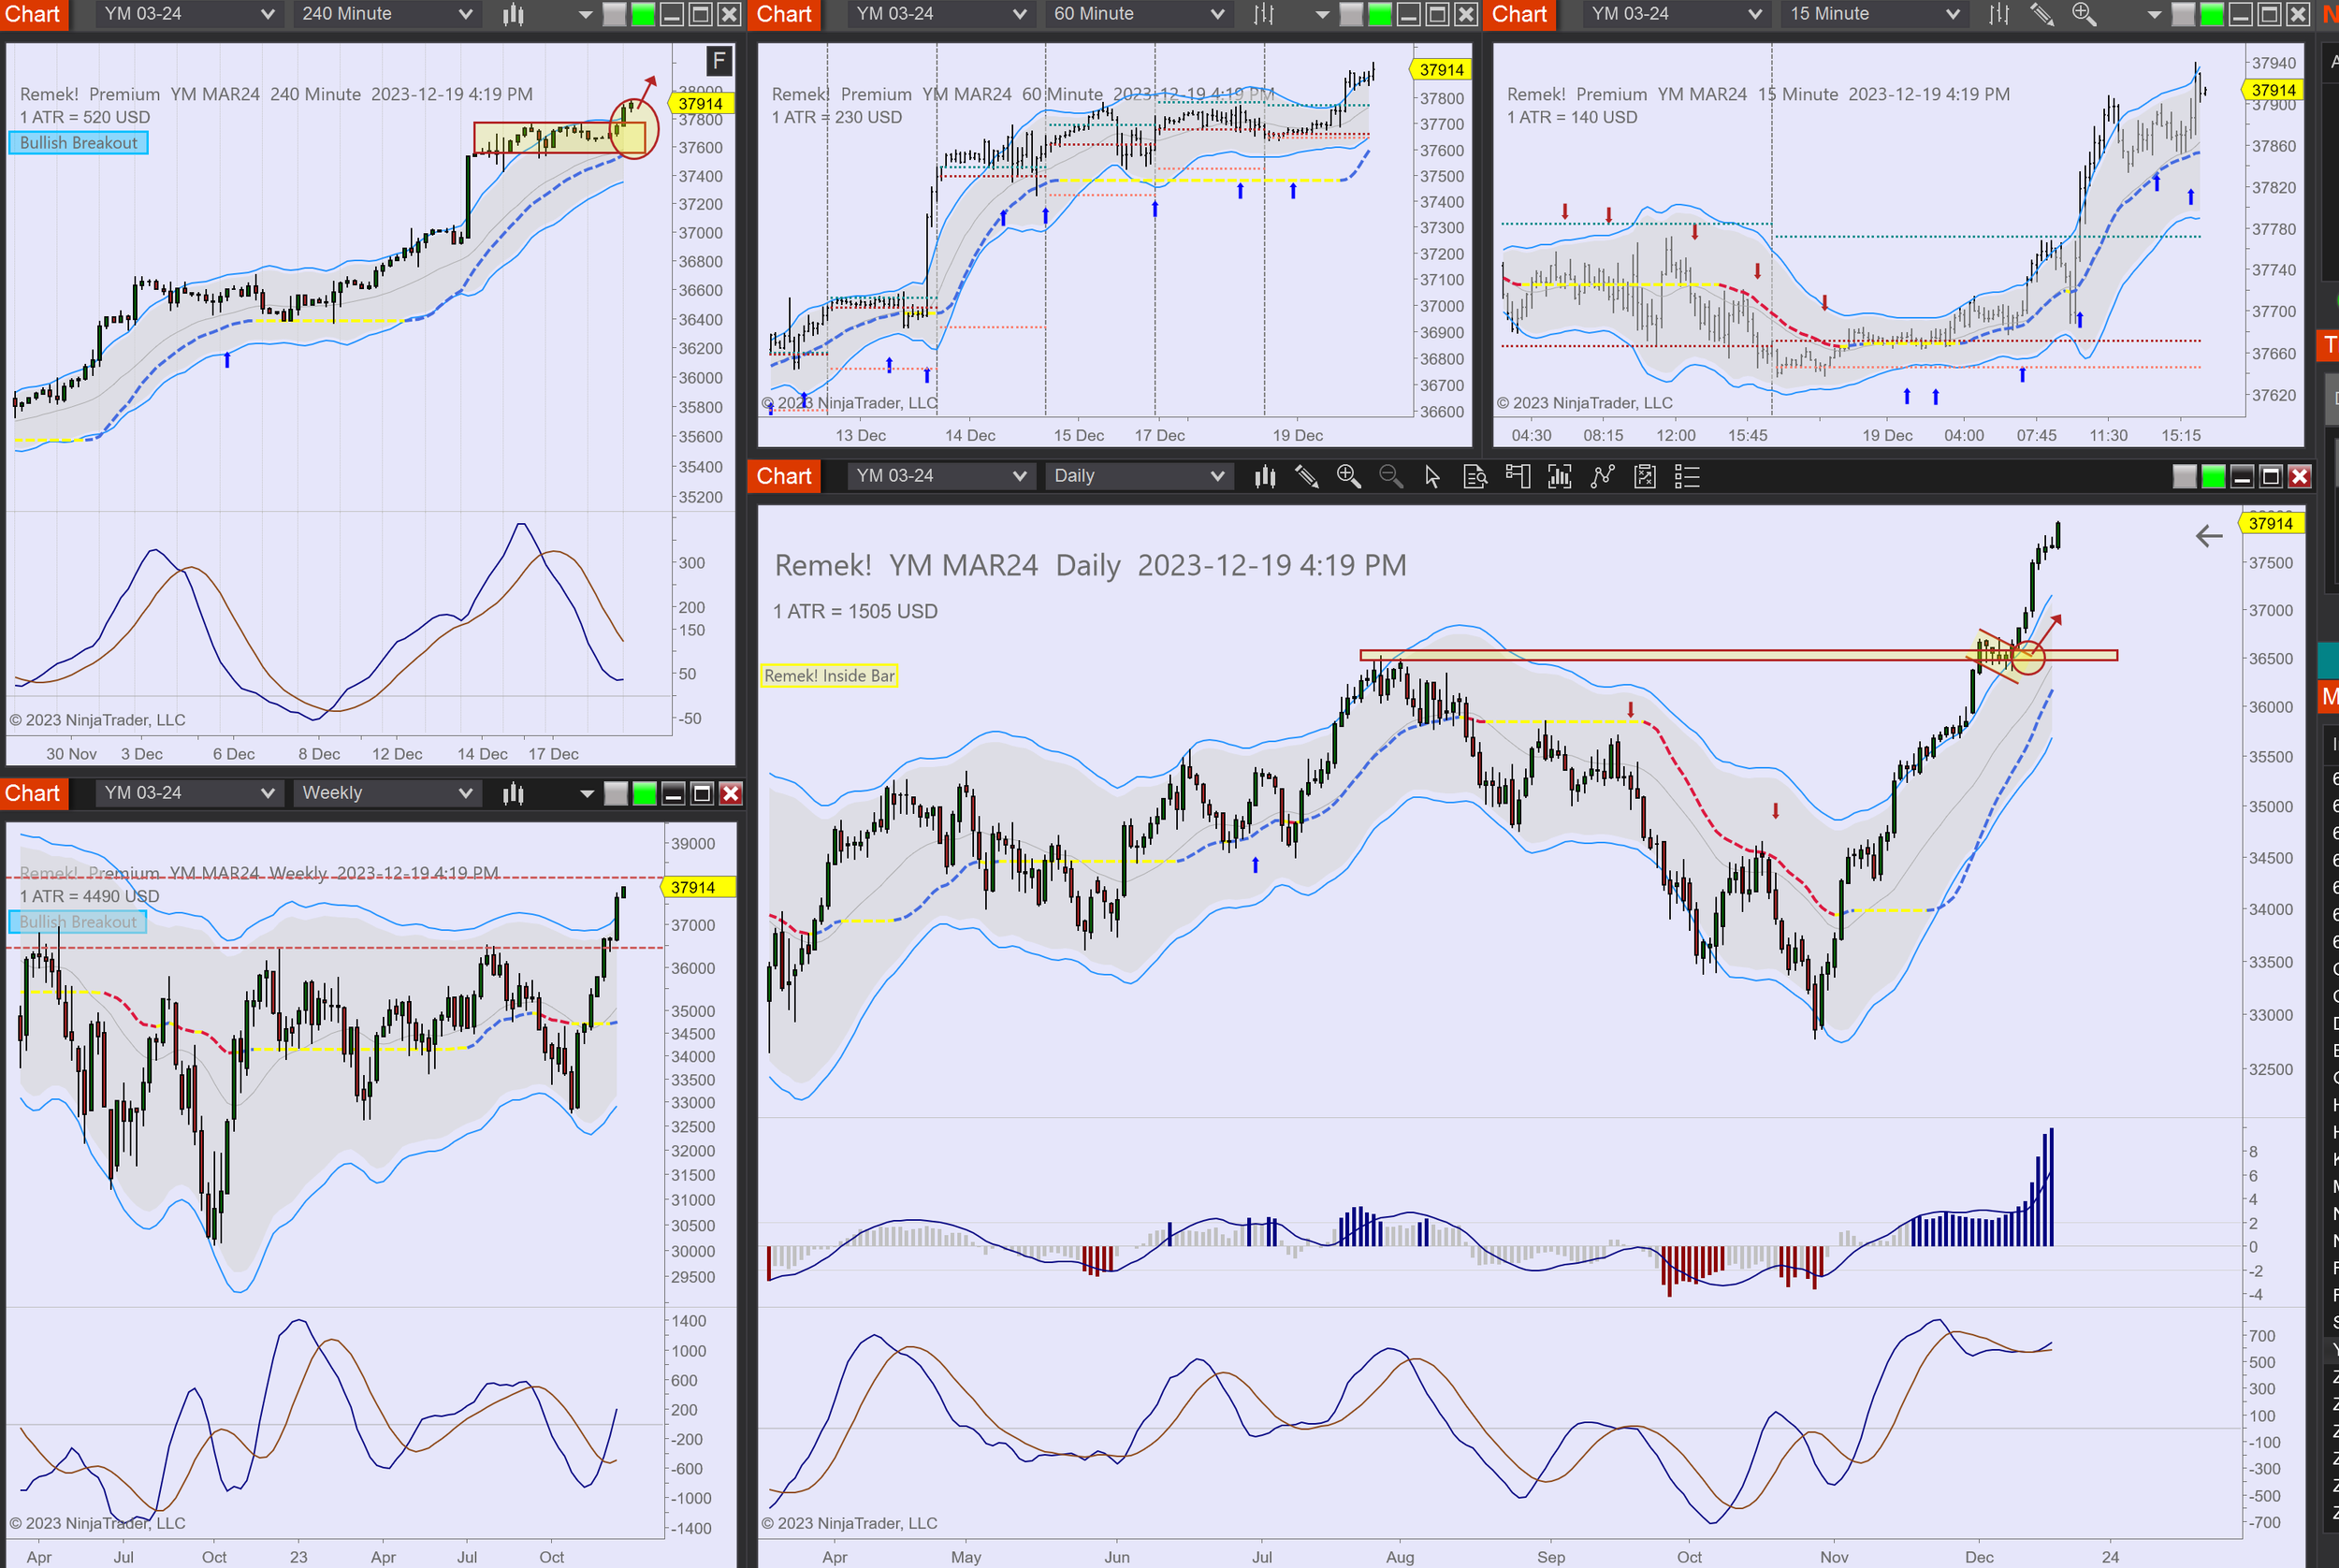Toggle Chart Trader icon on Daily chart
2339x1568 pixels.
[1518, 477]
